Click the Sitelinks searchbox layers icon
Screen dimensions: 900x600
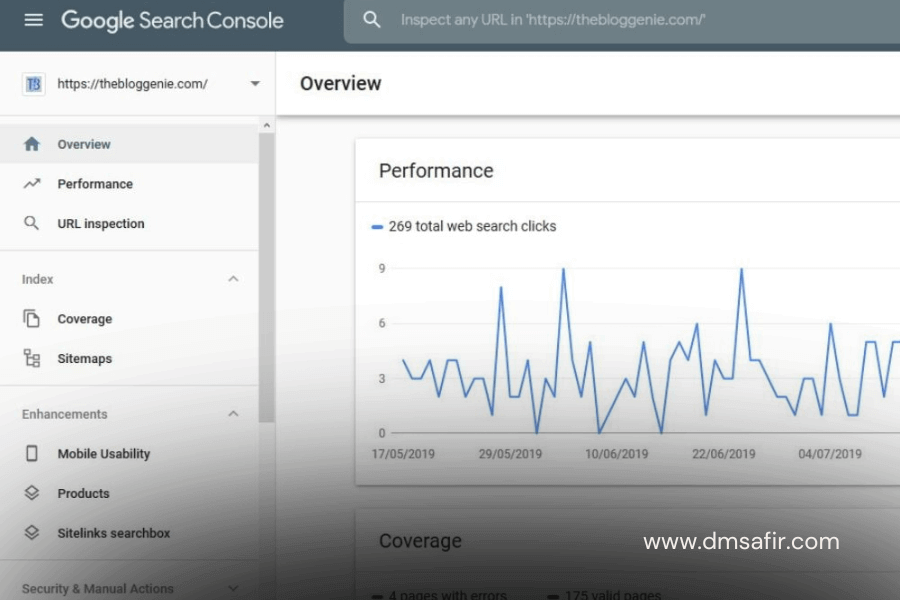pyautogui.click(x=32, y=532)
